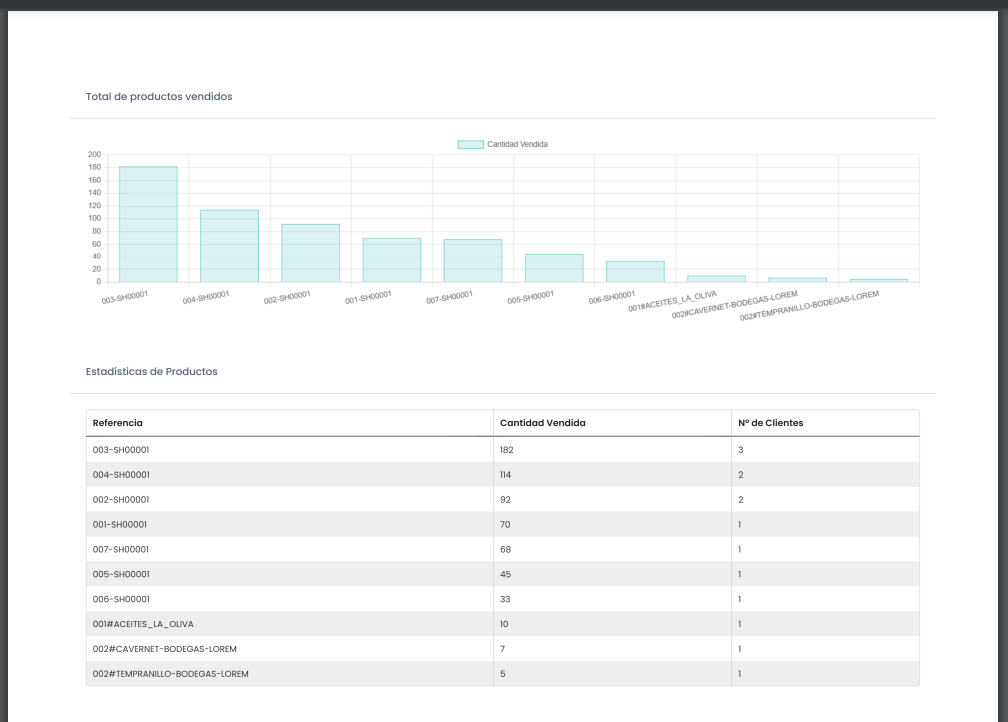Click quantity value 182 in table
Viewport: 1008px width, 722px height.
(x=507, y=450)
